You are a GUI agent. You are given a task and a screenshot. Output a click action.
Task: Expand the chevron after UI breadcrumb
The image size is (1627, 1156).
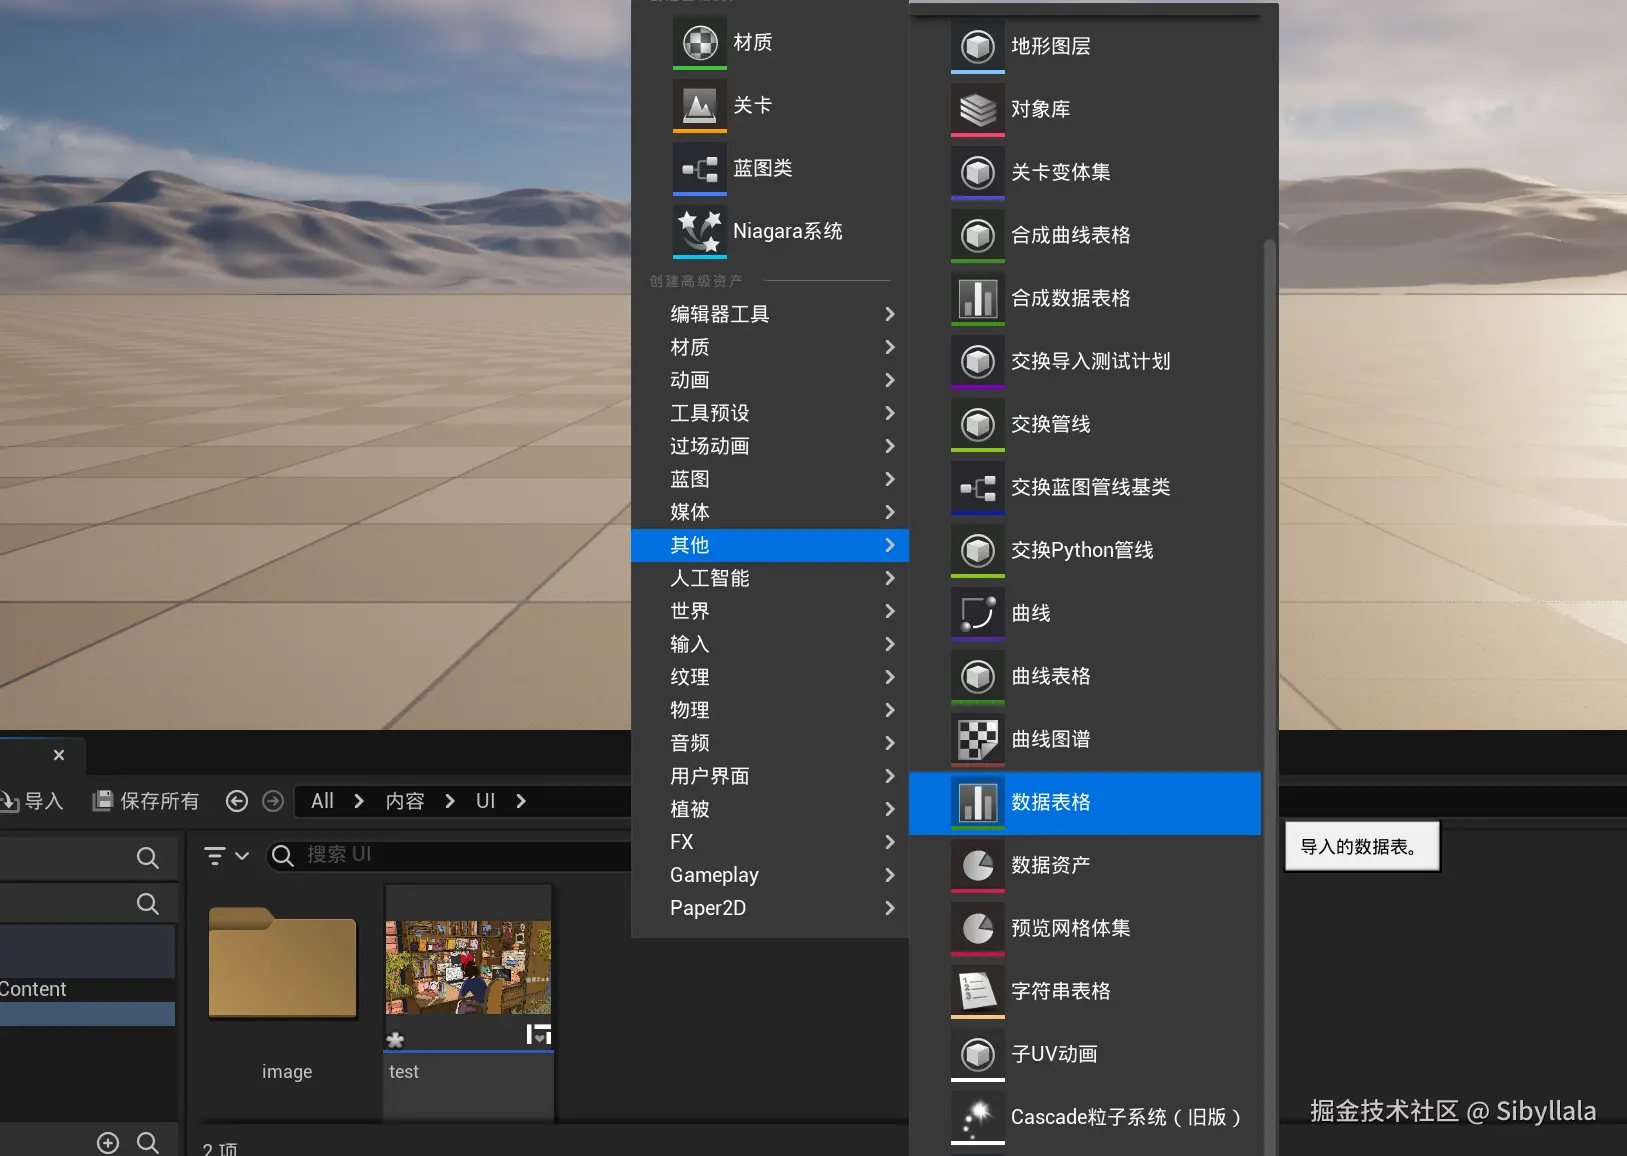(x=521, y=801)
